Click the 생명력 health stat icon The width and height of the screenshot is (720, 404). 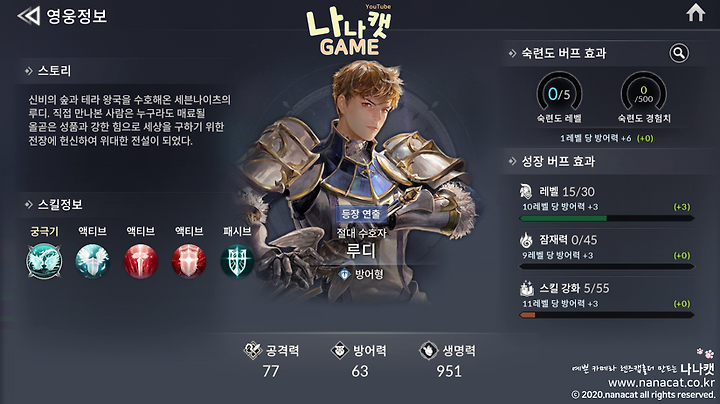click(x=428, y=351)
